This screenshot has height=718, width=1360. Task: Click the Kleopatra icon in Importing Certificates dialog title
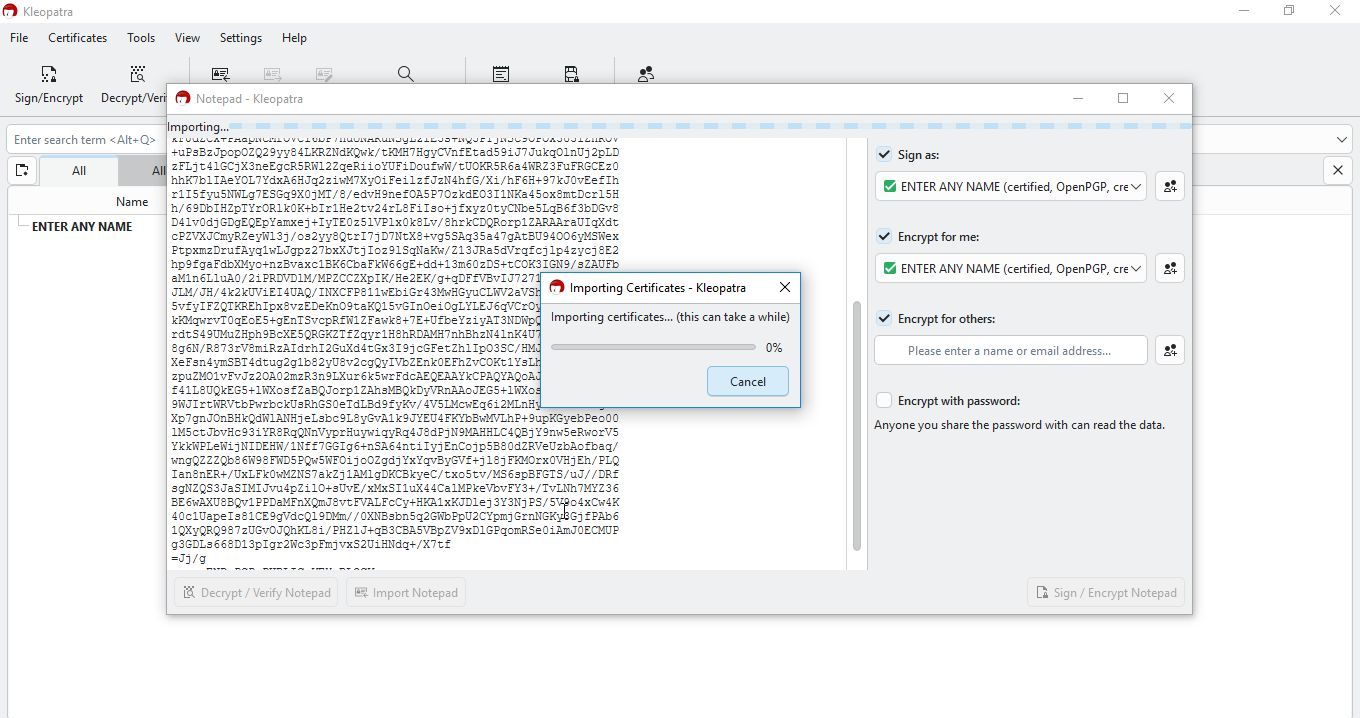(x=557, y=288)
